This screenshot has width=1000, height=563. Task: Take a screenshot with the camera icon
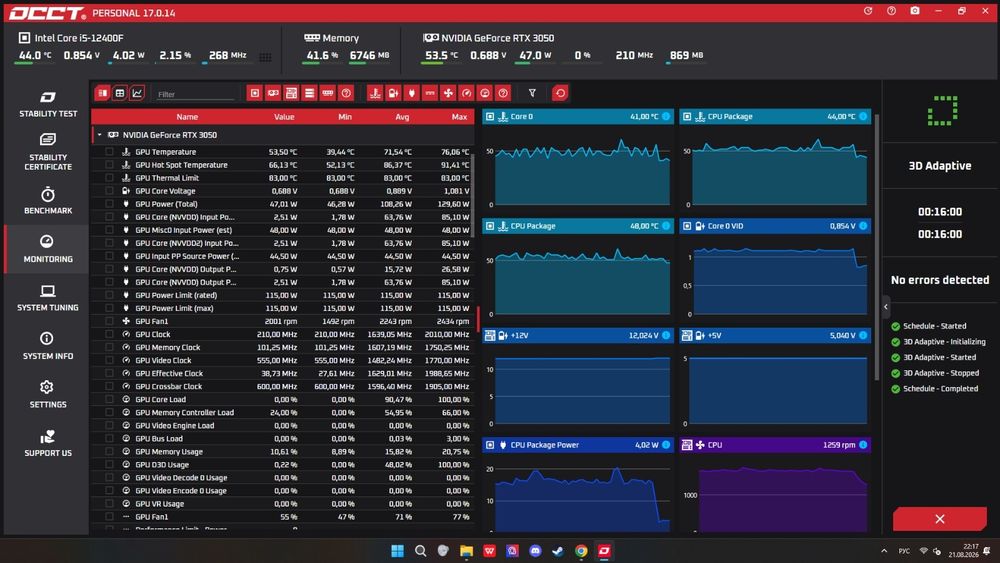915,11
